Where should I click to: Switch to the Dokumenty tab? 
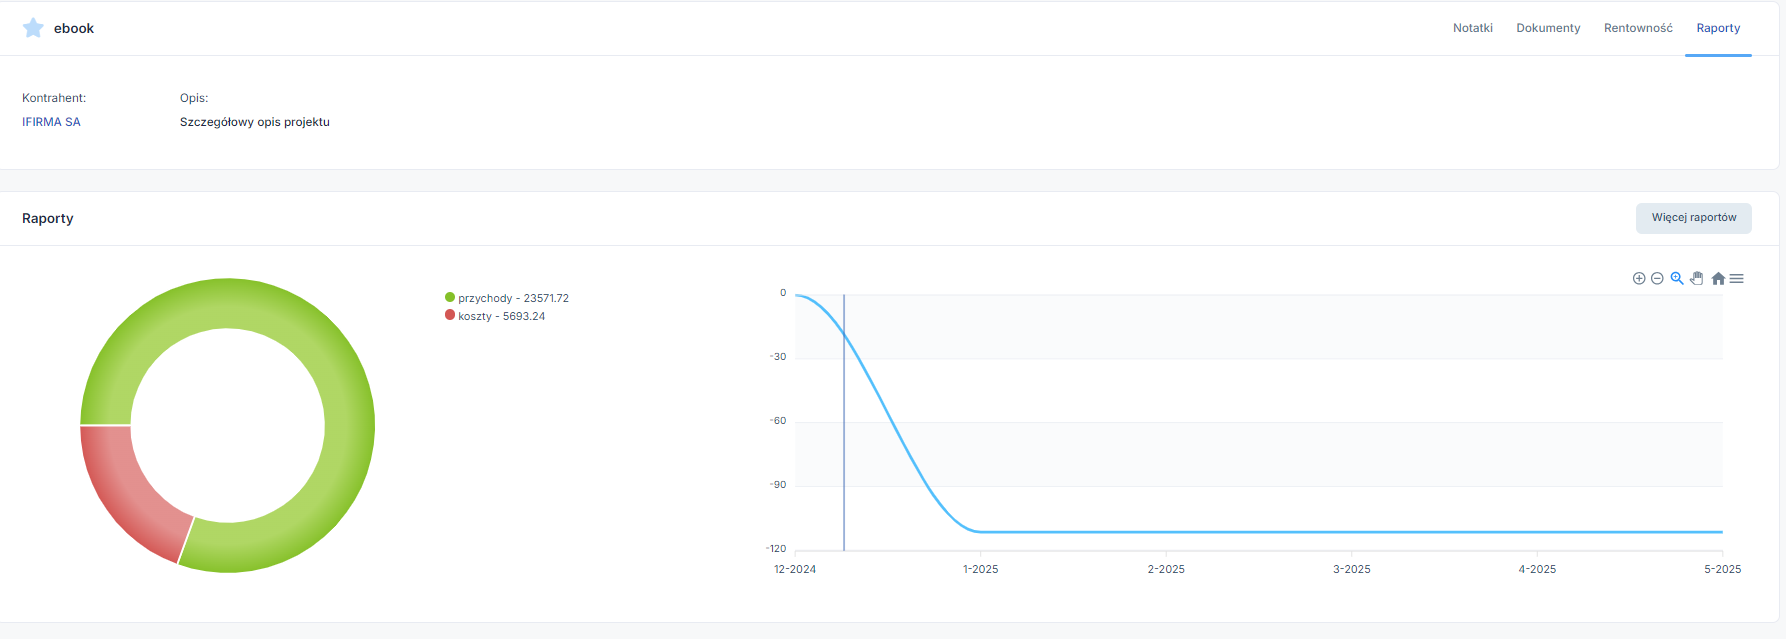click(x=1548, y=28)
